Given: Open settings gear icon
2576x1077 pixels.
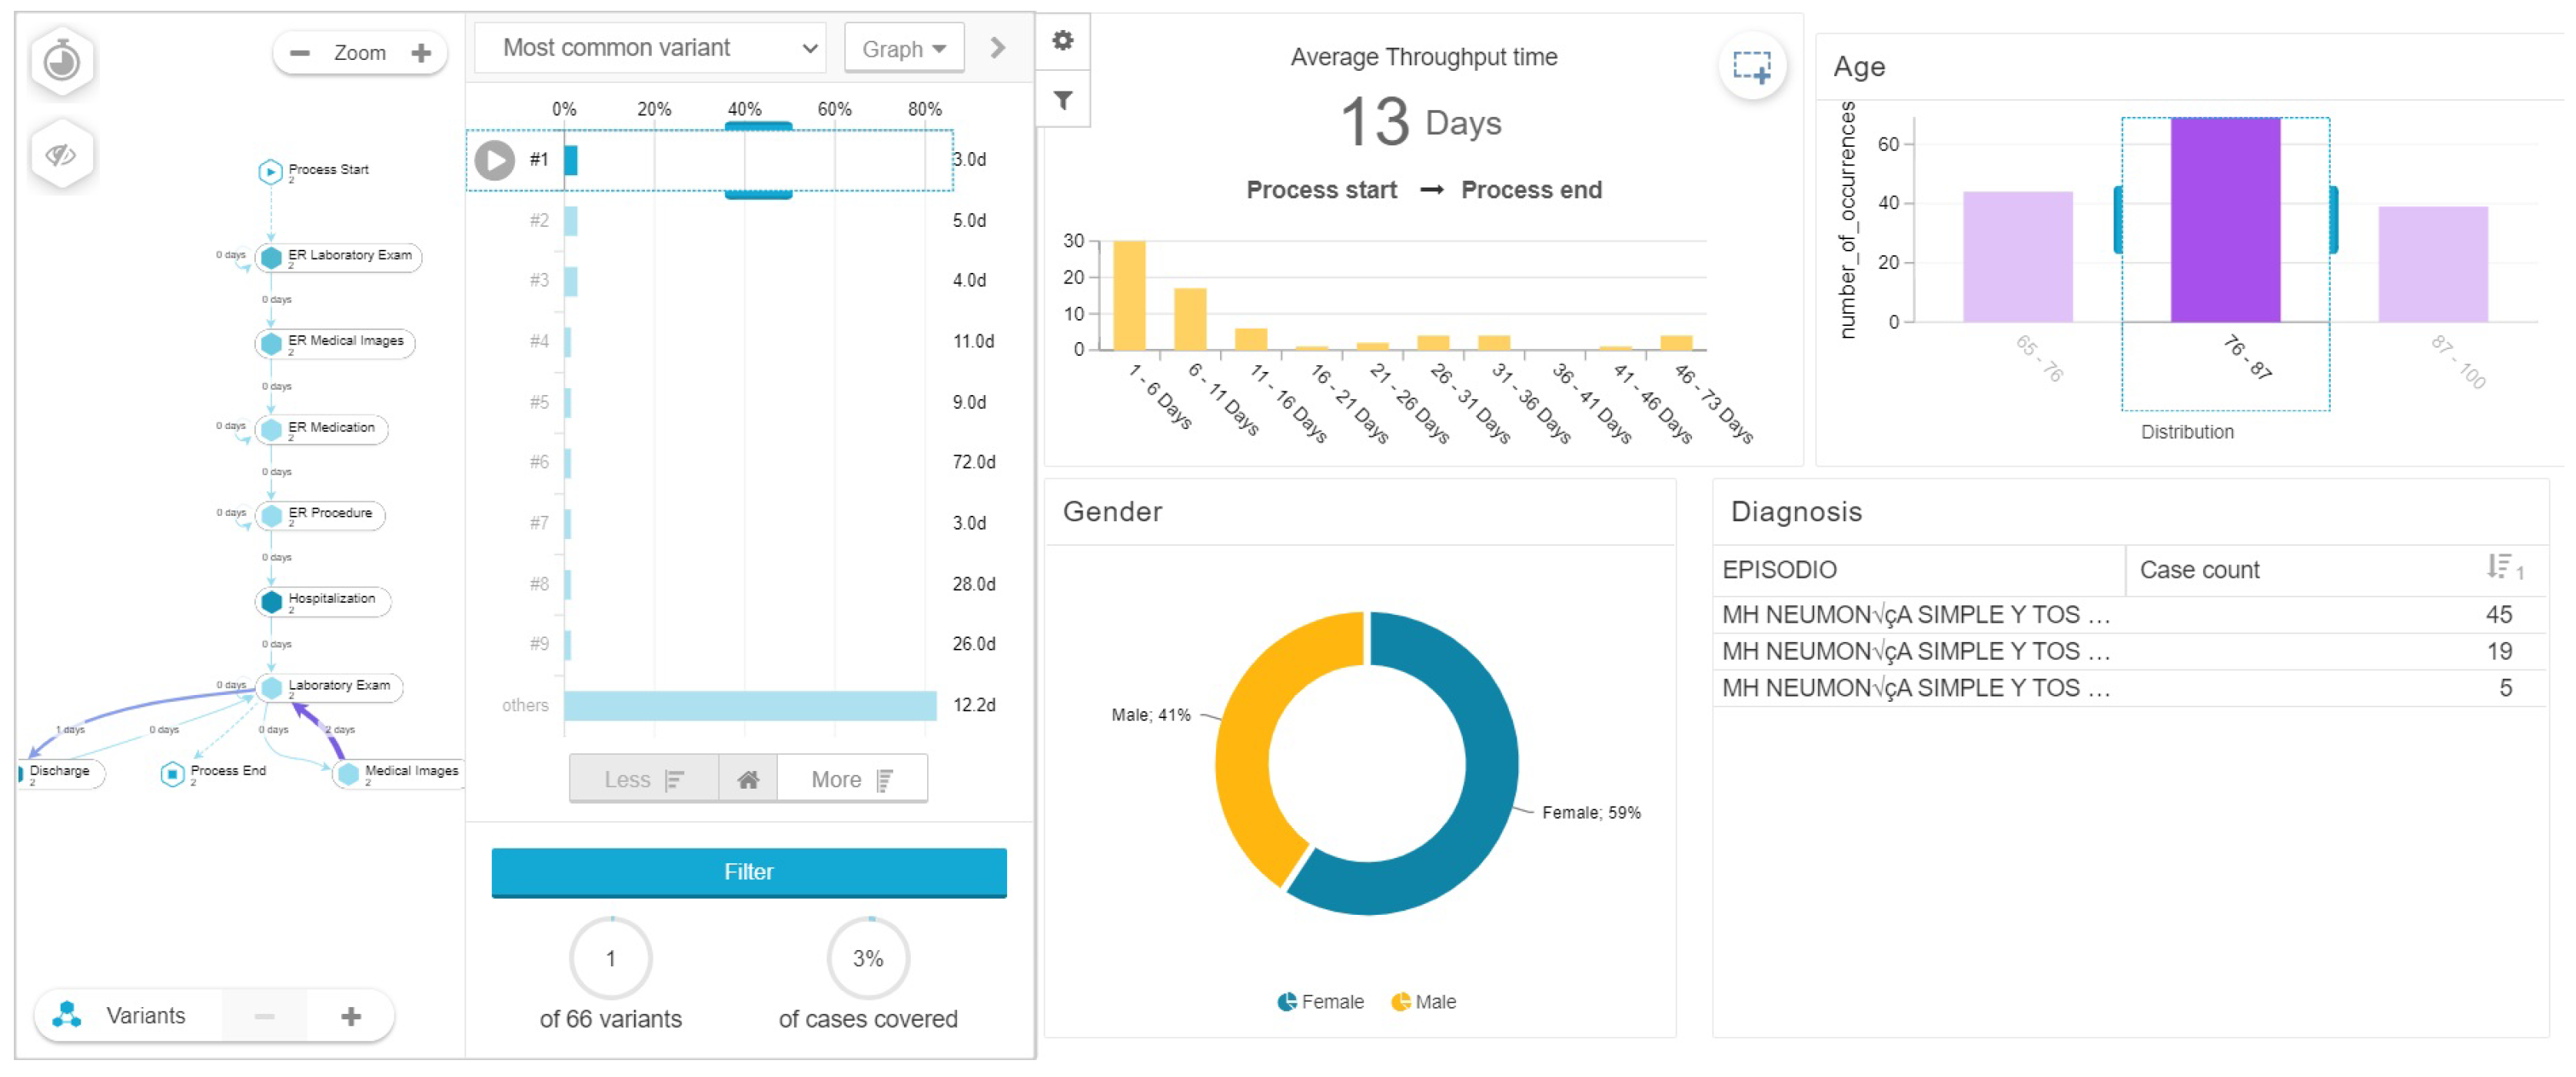Looking at the screenshot, I should [x=1062, y=40].
